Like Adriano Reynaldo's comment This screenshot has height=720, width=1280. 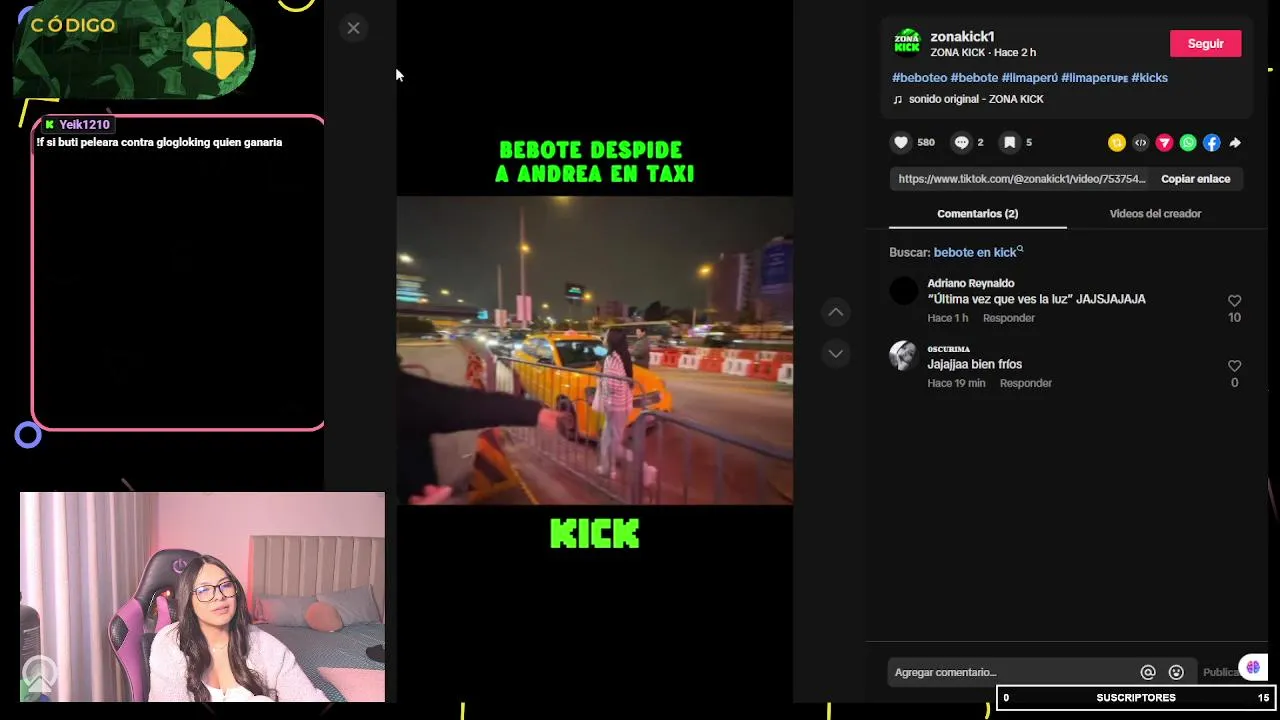pos(1234,301)
